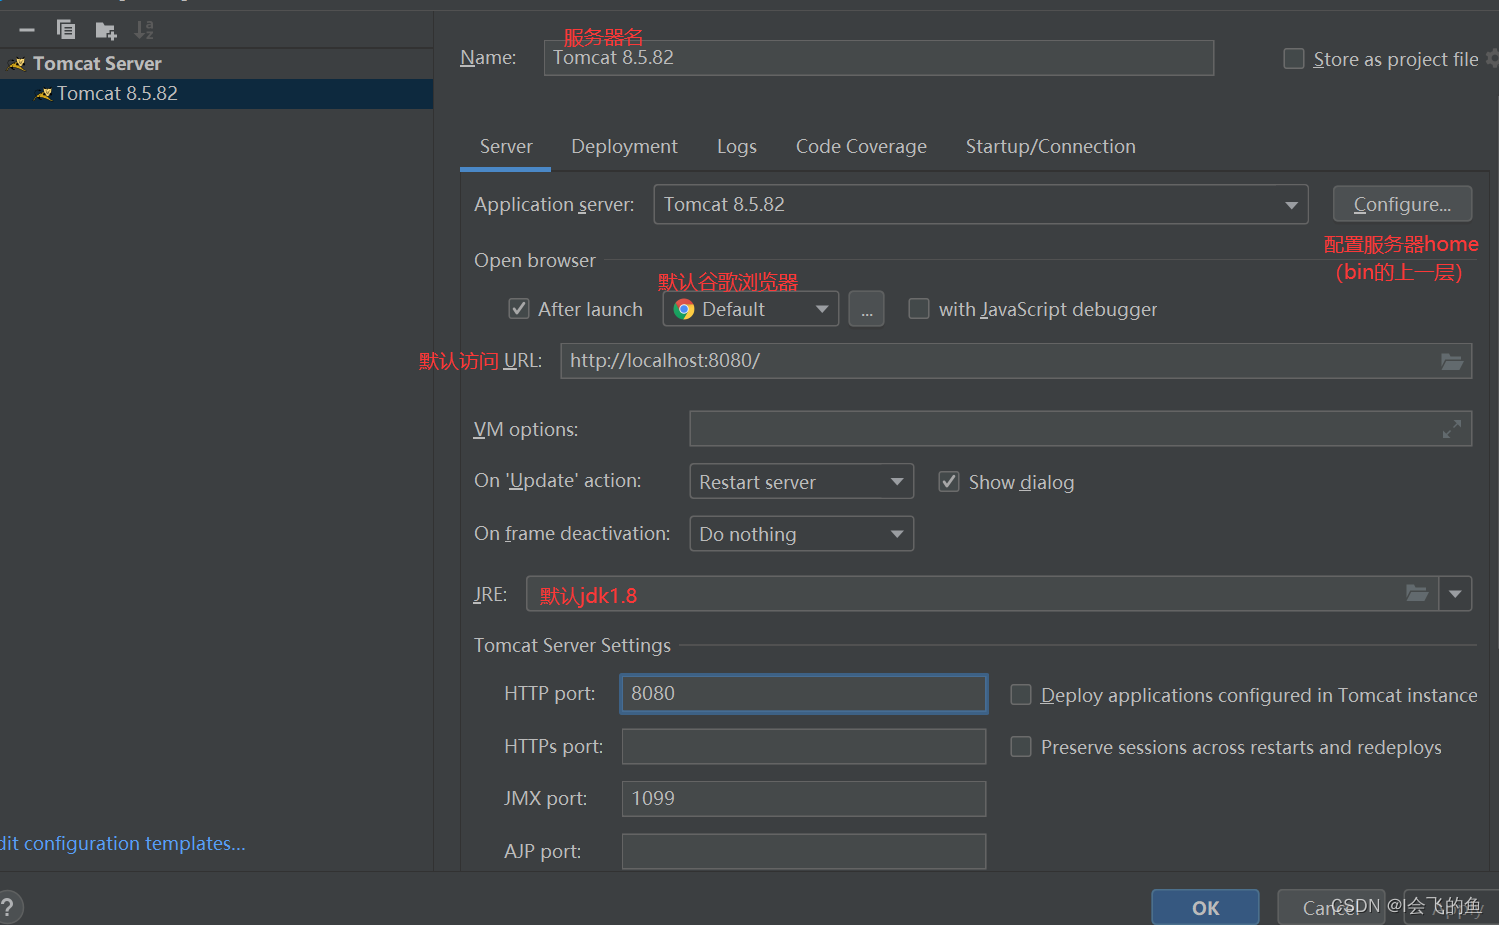Click the sort configurations alphabetically icon
Viewport: 1499px width, 925px height.
click(144, 30)
